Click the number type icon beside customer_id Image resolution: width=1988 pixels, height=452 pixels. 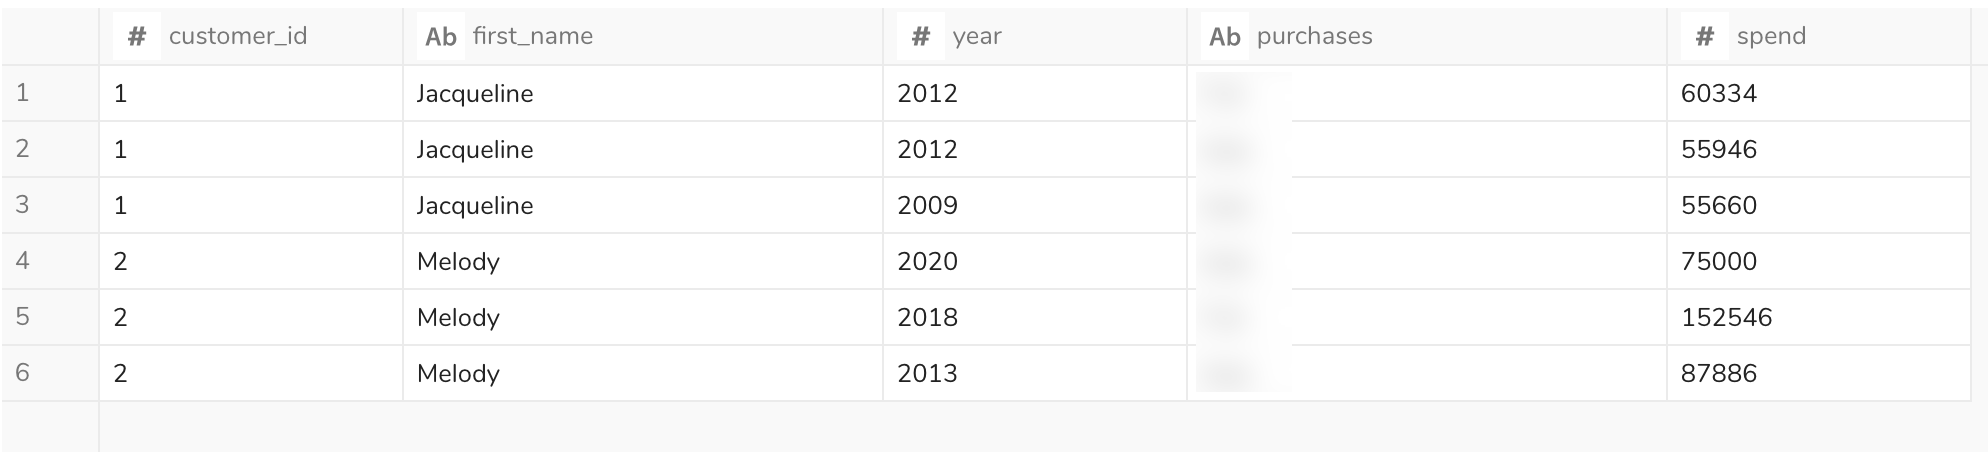(x=137, y=37)
